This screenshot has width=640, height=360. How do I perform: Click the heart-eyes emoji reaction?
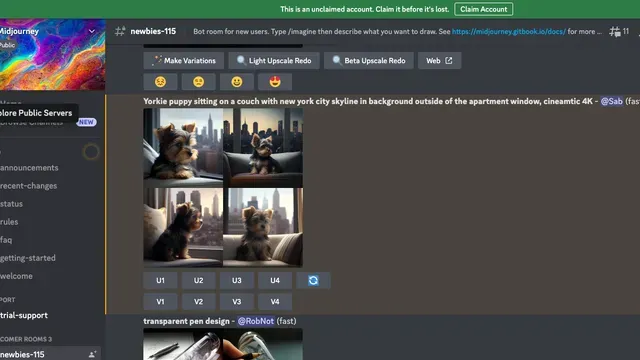pos(275,82)
